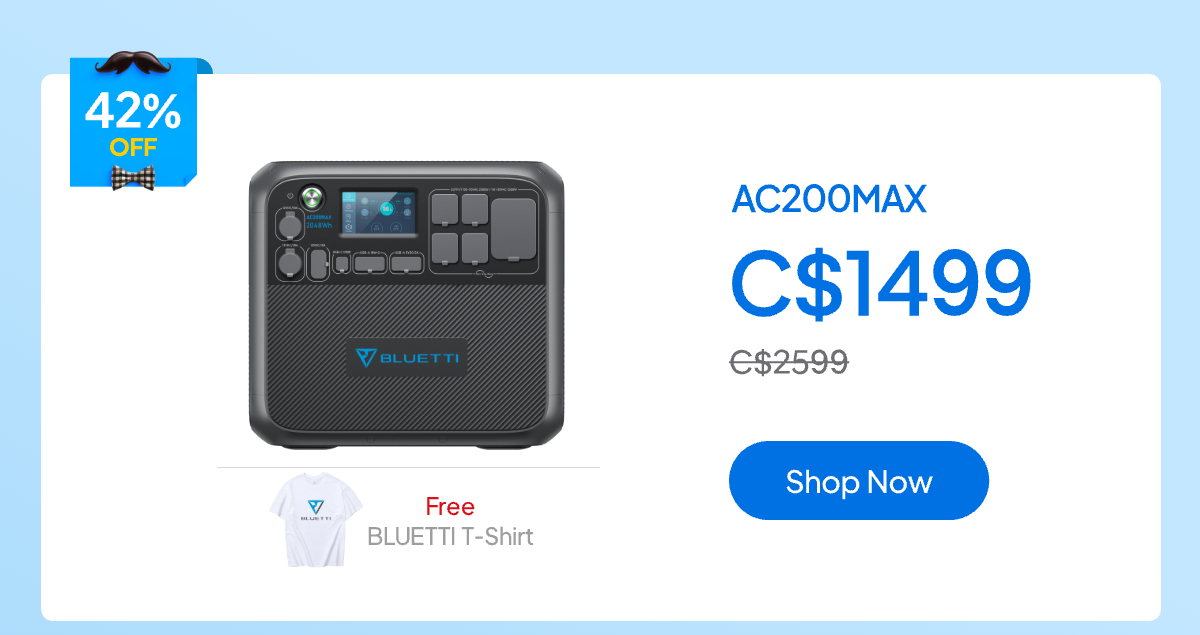This screenshot has width=1200, height=635.
Task: Click the white BLUETTI T-shirt thumbnail
Action: pyautogui.click(x=315, y=522)
